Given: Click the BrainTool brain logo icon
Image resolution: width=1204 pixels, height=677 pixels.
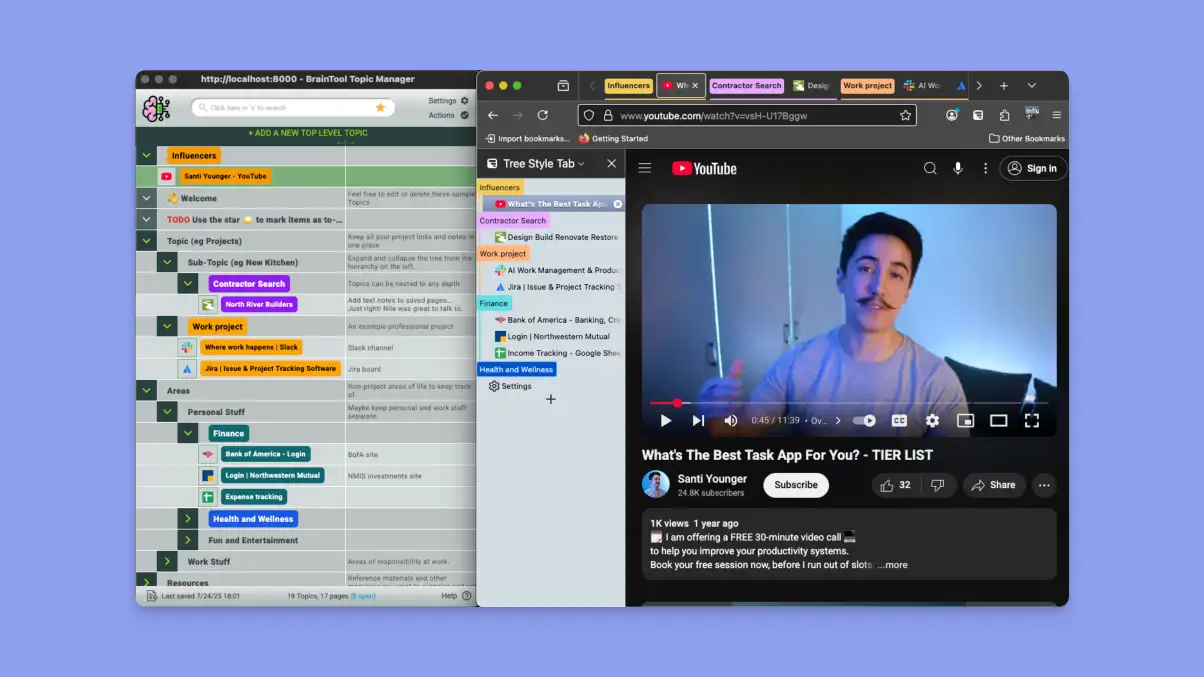Looking at the screenshot, I should coord(156,108).
